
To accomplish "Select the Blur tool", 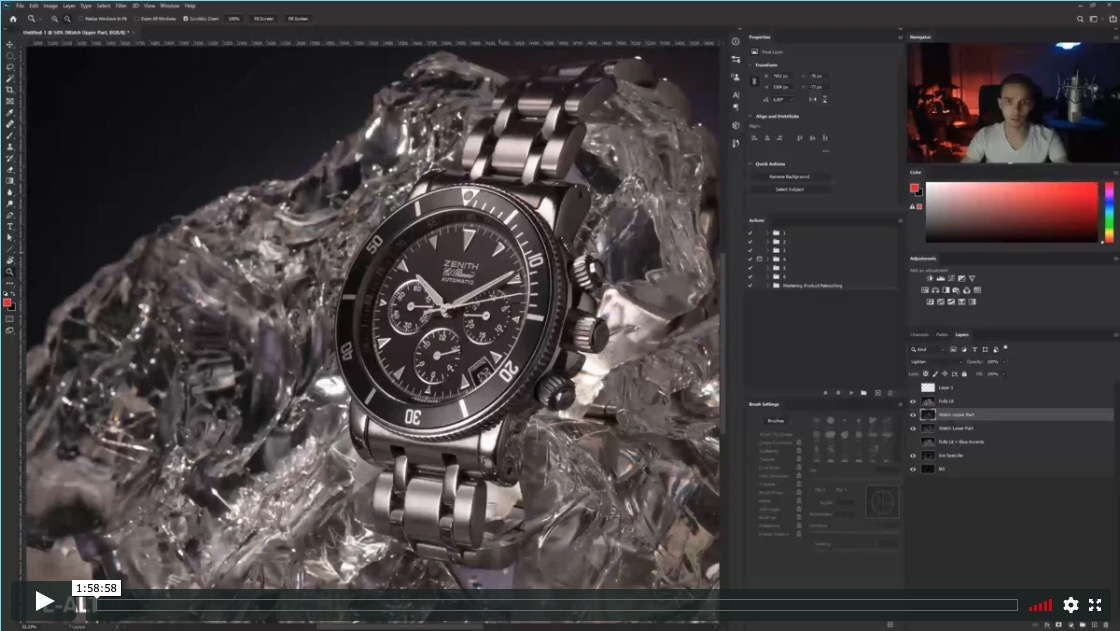I will click(10, 193).
